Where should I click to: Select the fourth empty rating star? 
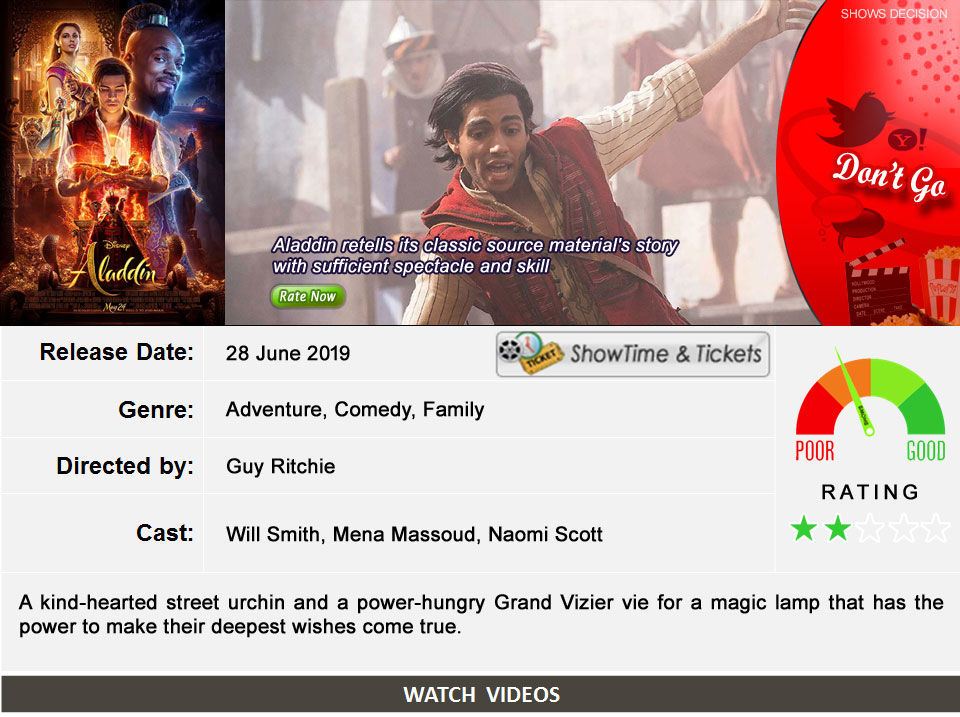pyautogui.click(x=903, y=528)
